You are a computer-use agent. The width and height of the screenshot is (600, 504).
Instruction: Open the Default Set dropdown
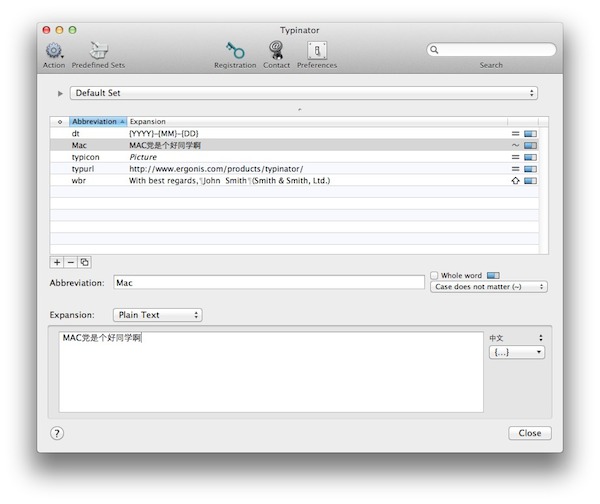(x=304, y=93)
